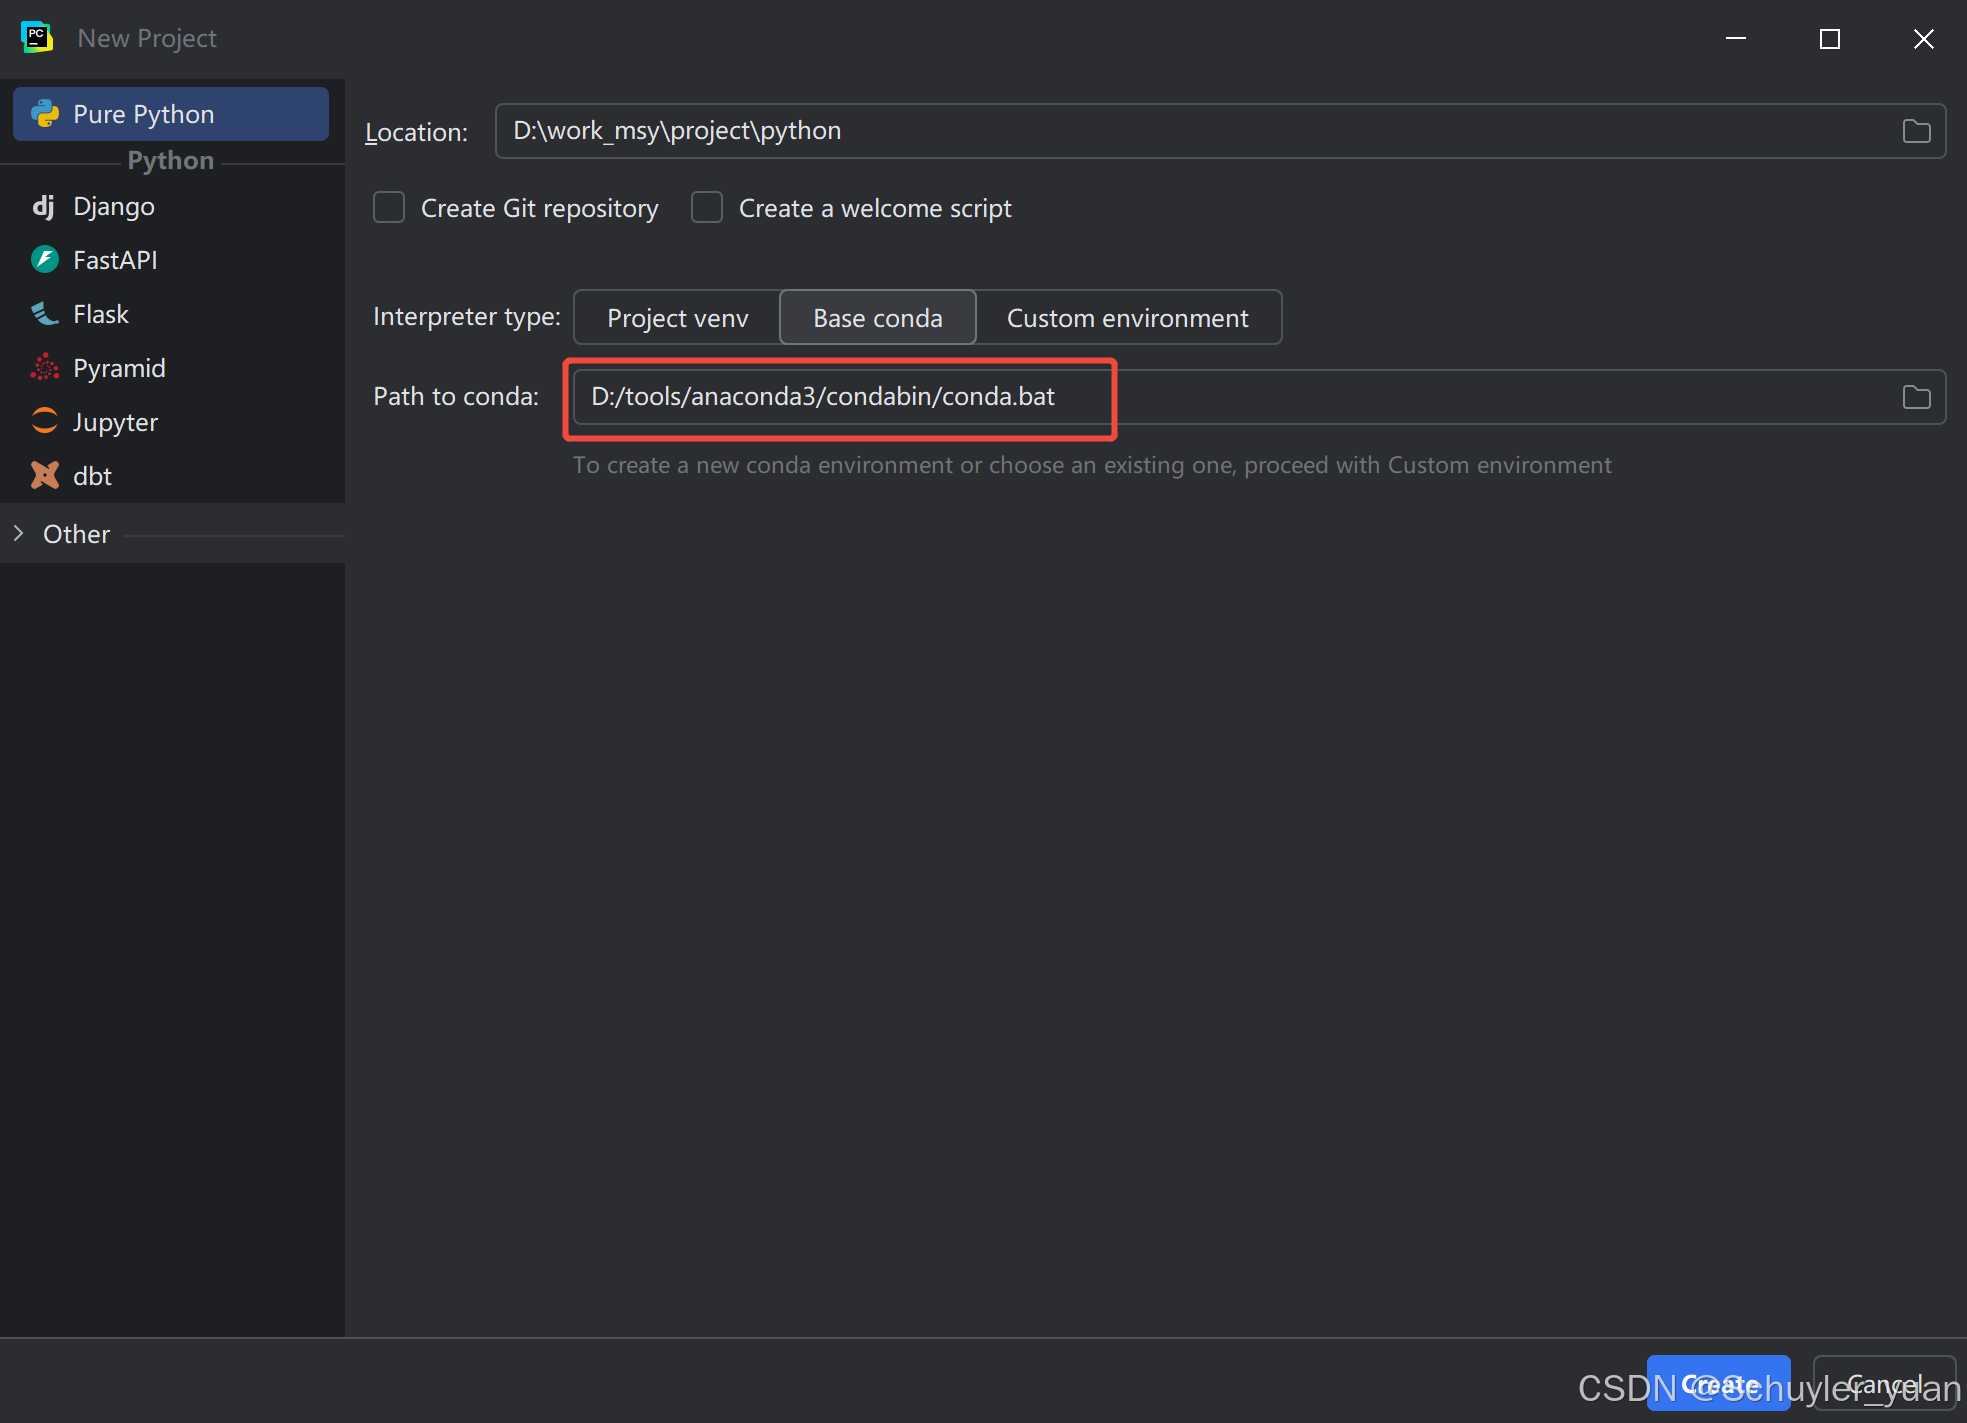Select Base conda interpreter type
Viewport: 1967px width, 1423px height.
tap(877, 318)
